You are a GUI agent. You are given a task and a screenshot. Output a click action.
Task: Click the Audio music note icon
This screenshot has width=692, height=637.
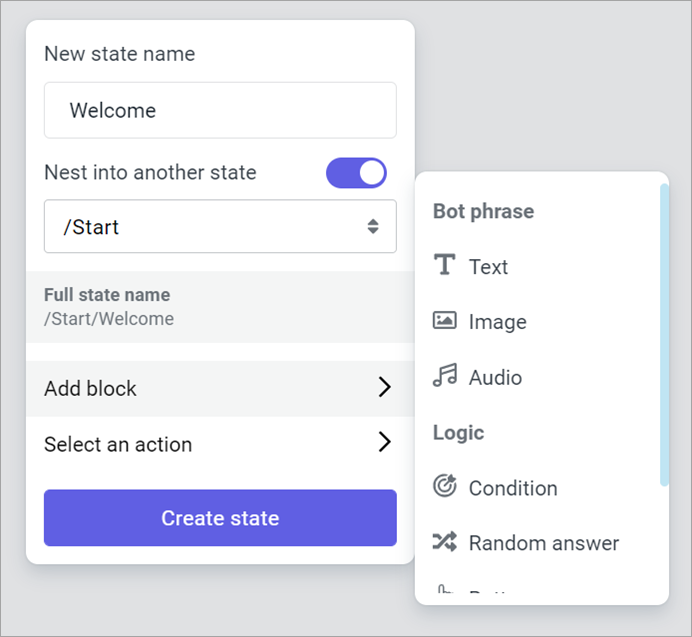pyautogui.click(x=444, y=377)
